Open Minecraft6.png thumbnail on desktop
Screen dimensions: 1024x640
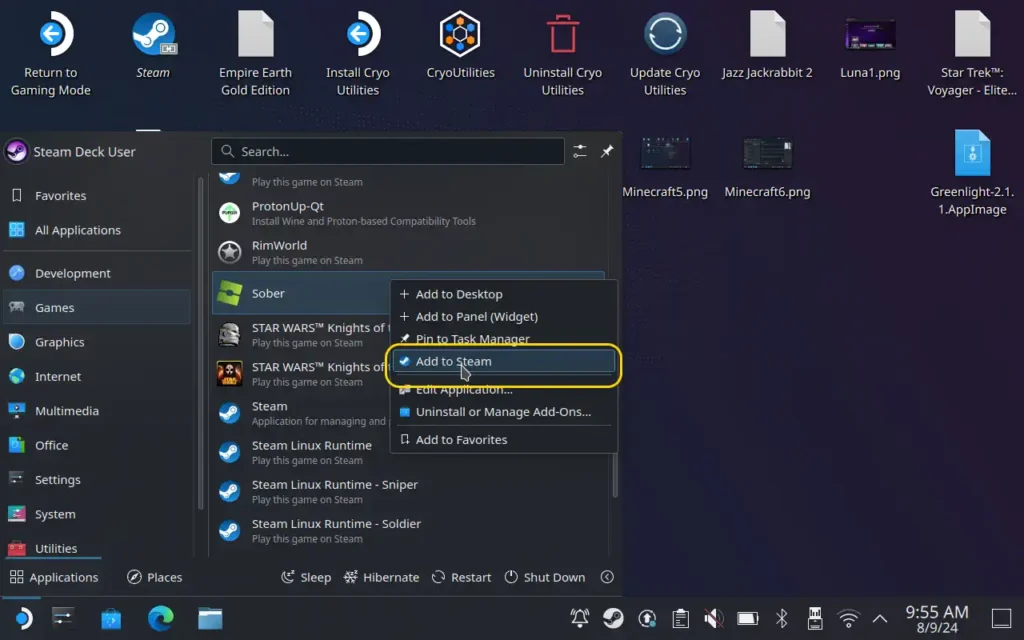pyautogui.click(x=767, y=166)
